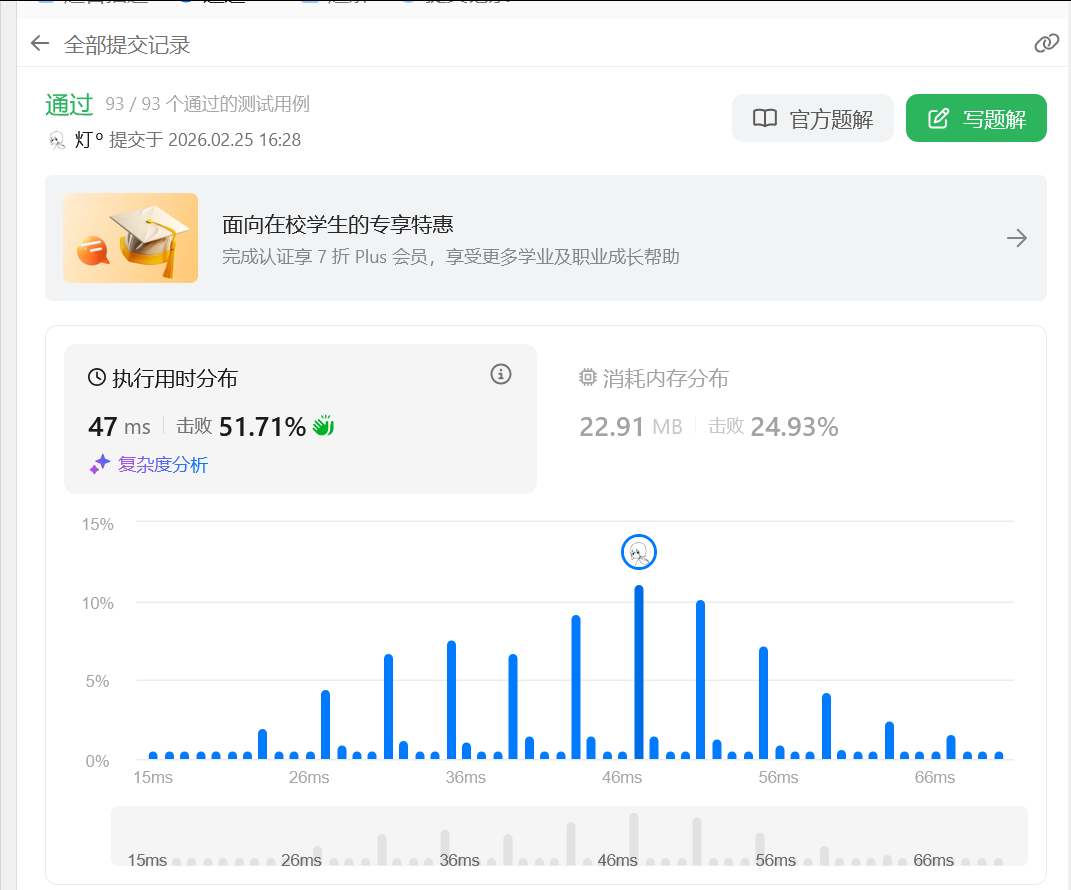Click the back arrow beside 全部提交记录
Image resolution: width=1071 pixels, height=890 pixels.
pyautogui.click(x=40, y=43)
